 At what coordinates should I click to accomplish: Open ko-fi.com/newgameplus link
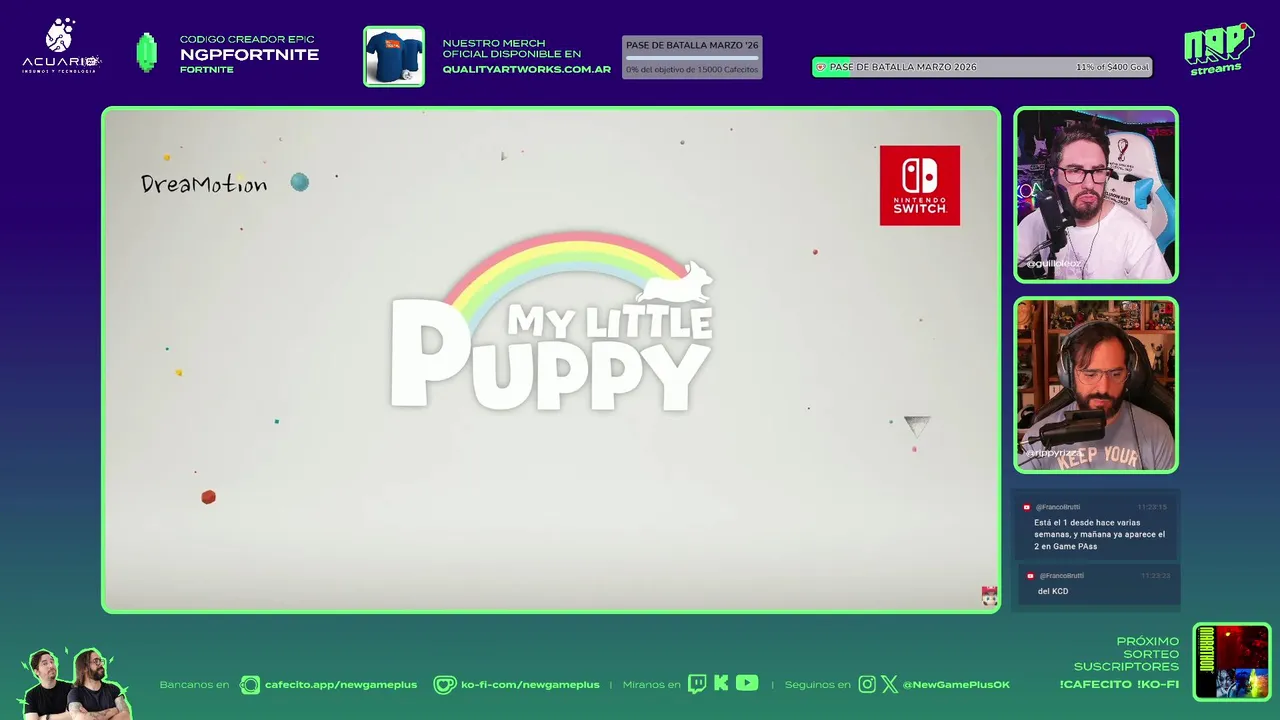click(x=530, y=685)
